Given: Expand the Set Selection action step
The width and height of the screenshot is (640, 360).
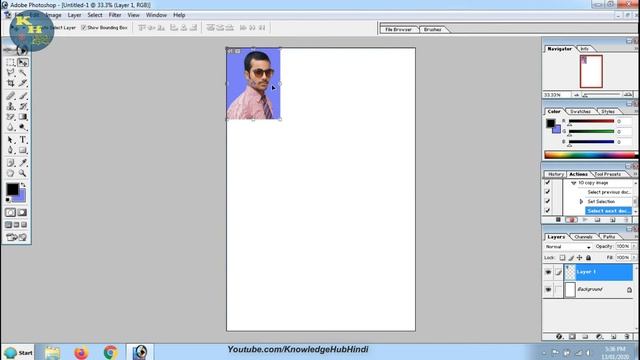Looking at the screenshot, I should (x=581, y=202).
